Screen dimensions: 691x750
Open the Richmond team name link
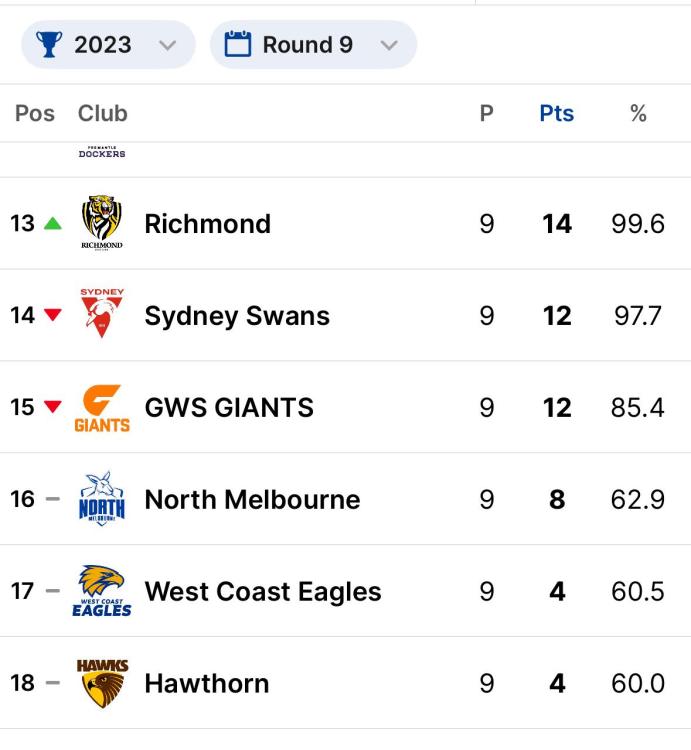(x=208, y=223)
